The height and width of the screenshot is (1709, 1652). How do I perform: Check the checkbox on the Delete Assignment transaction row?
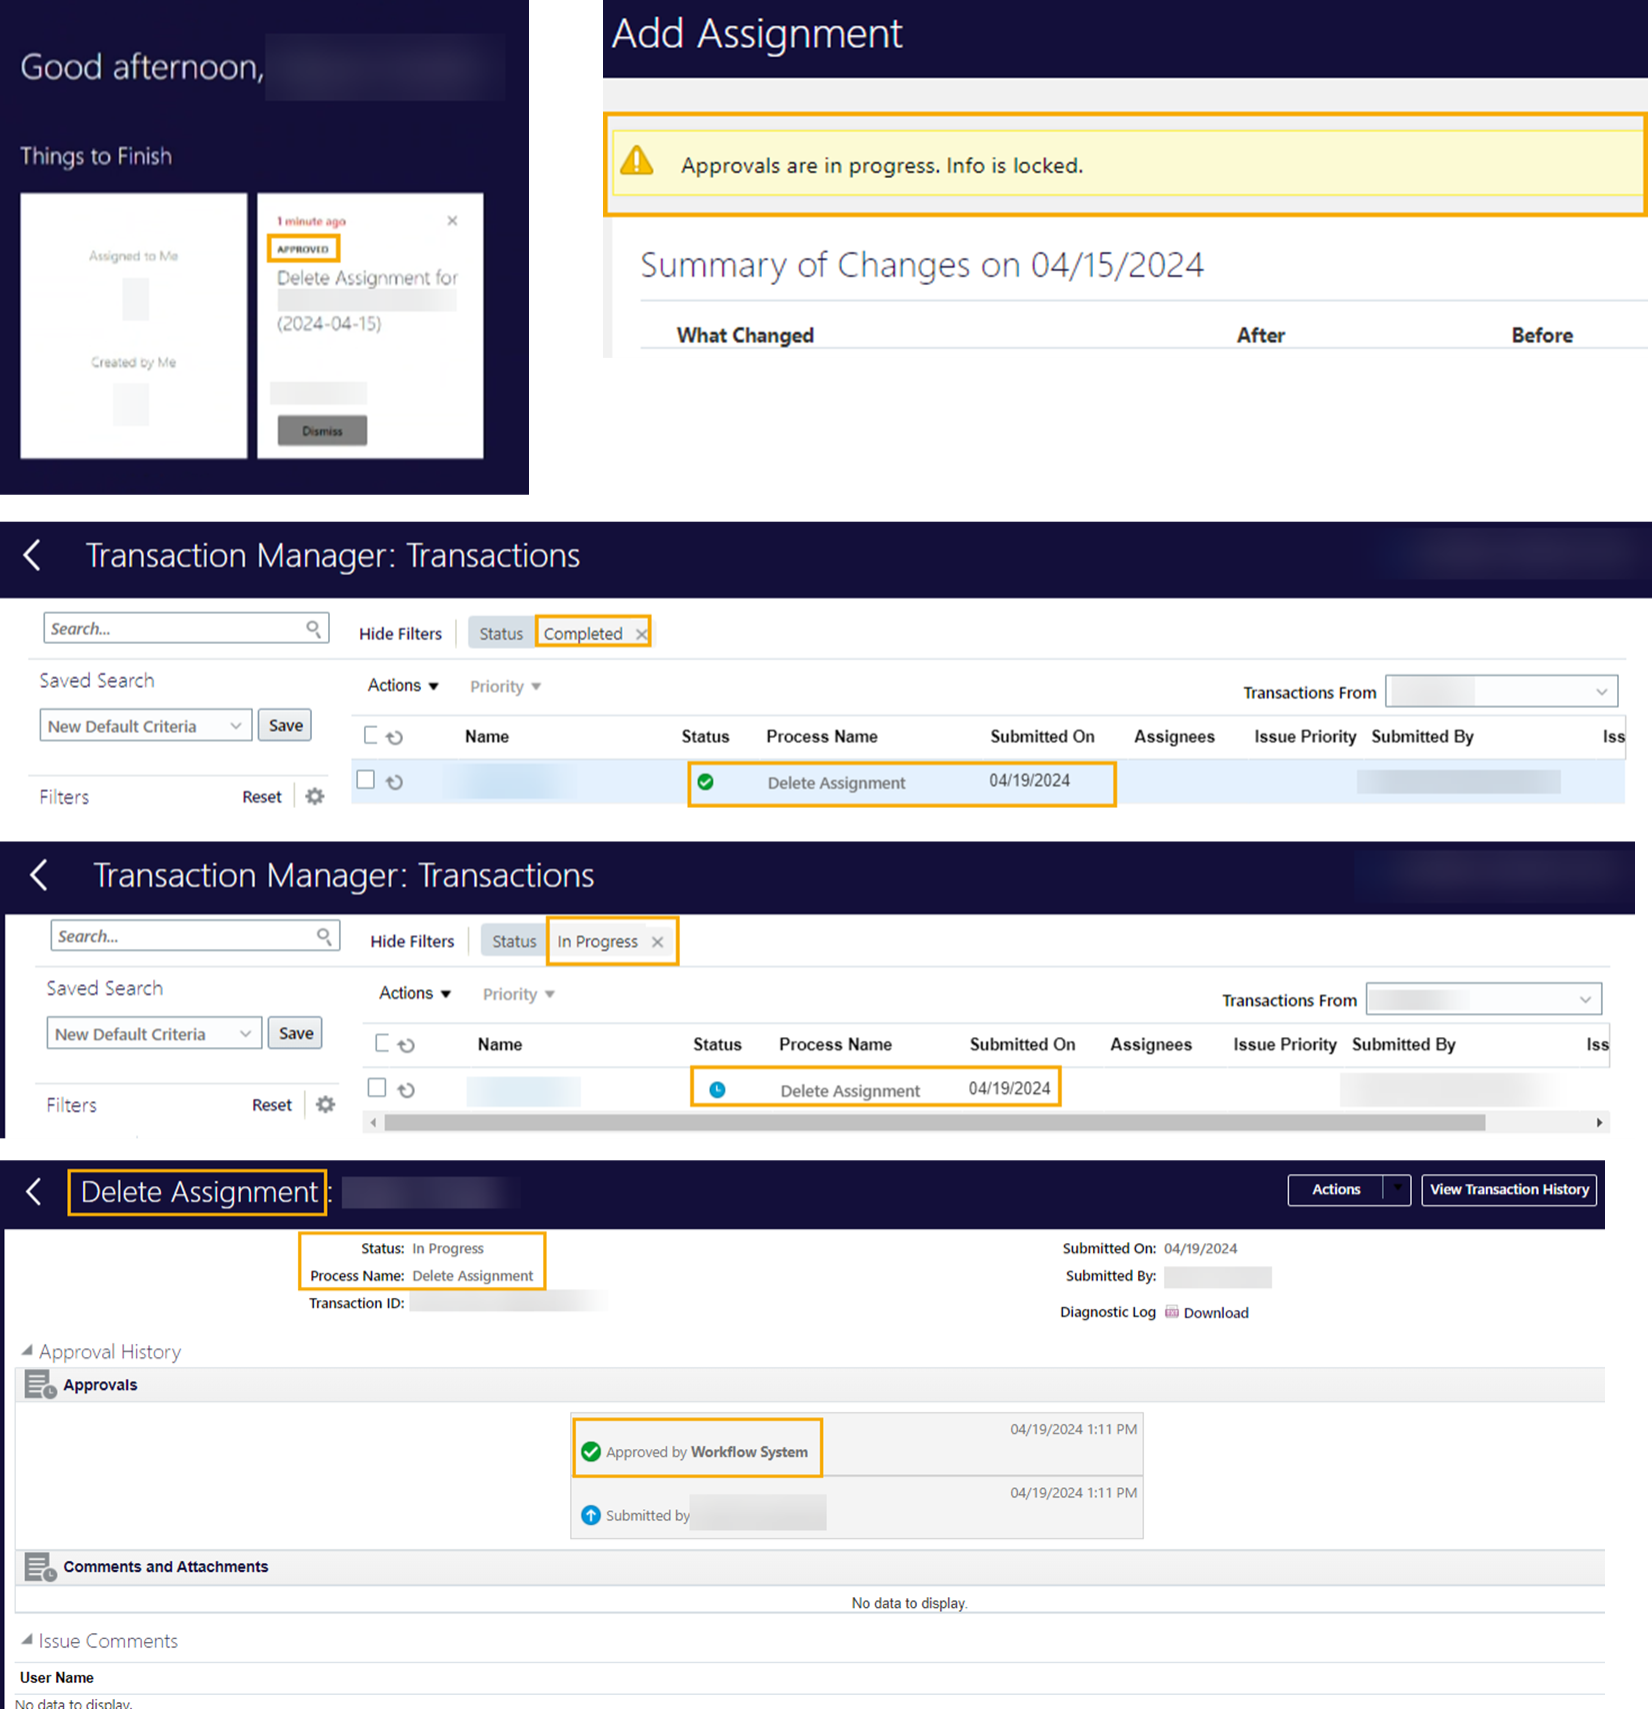pos(365,779)
